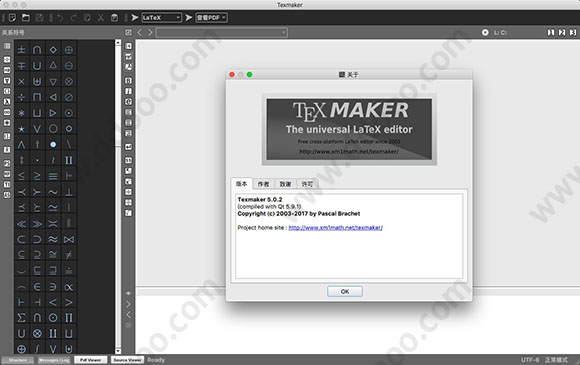Switch to the 作者 tab
580x365 pixels.
263,184
